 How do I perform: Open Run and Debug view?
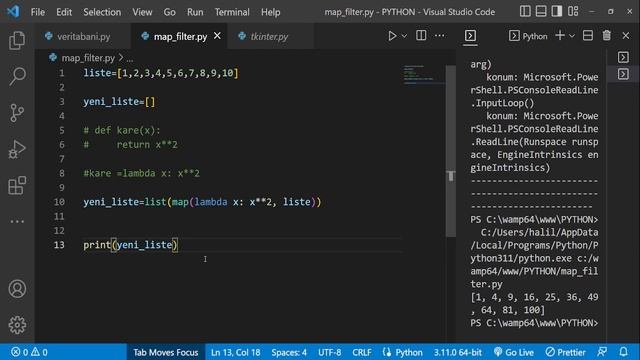pos(17,149)
